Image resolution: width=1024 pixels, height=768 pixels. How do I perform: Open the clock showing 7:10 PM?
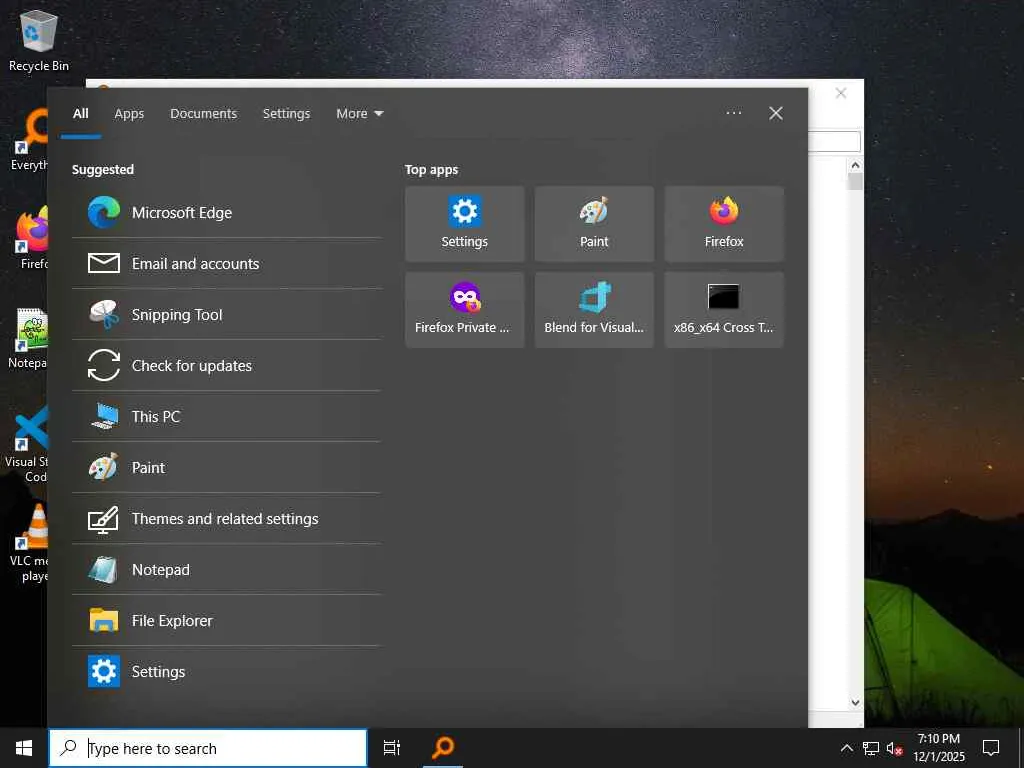tap(938, 748)
